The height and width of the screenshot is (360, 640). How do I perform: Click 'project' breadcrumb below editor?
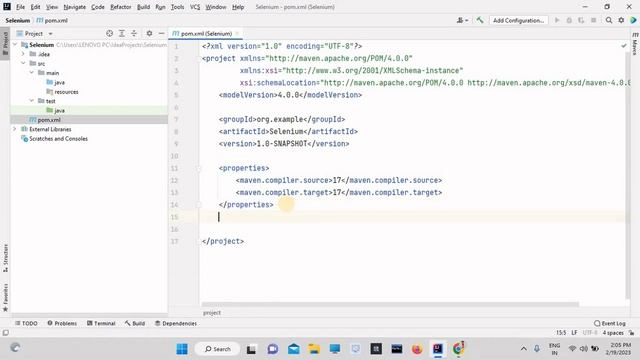(212, 313)
